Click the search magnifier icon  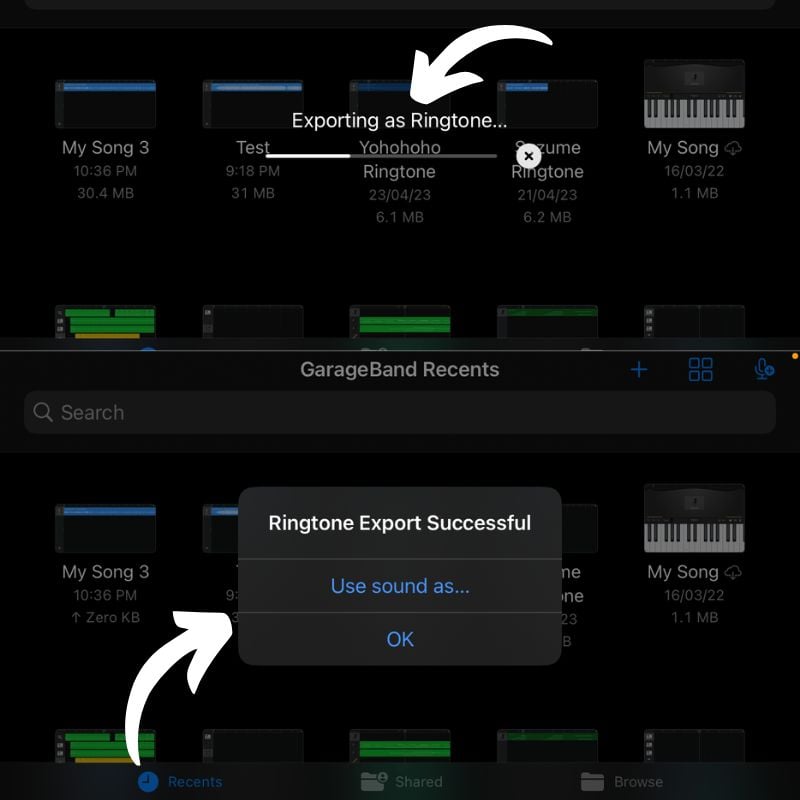[43, 412]
